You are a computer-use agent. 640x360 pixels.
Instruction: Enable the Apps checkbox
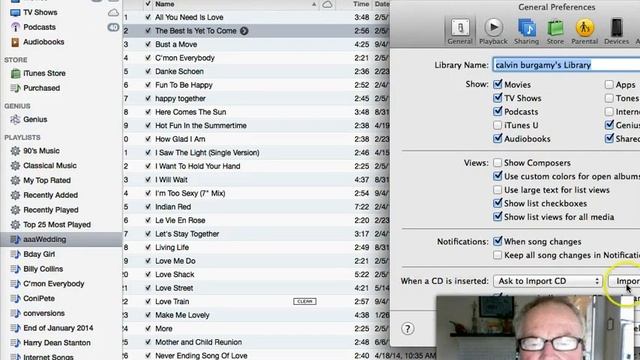click(x=609, y=84)
